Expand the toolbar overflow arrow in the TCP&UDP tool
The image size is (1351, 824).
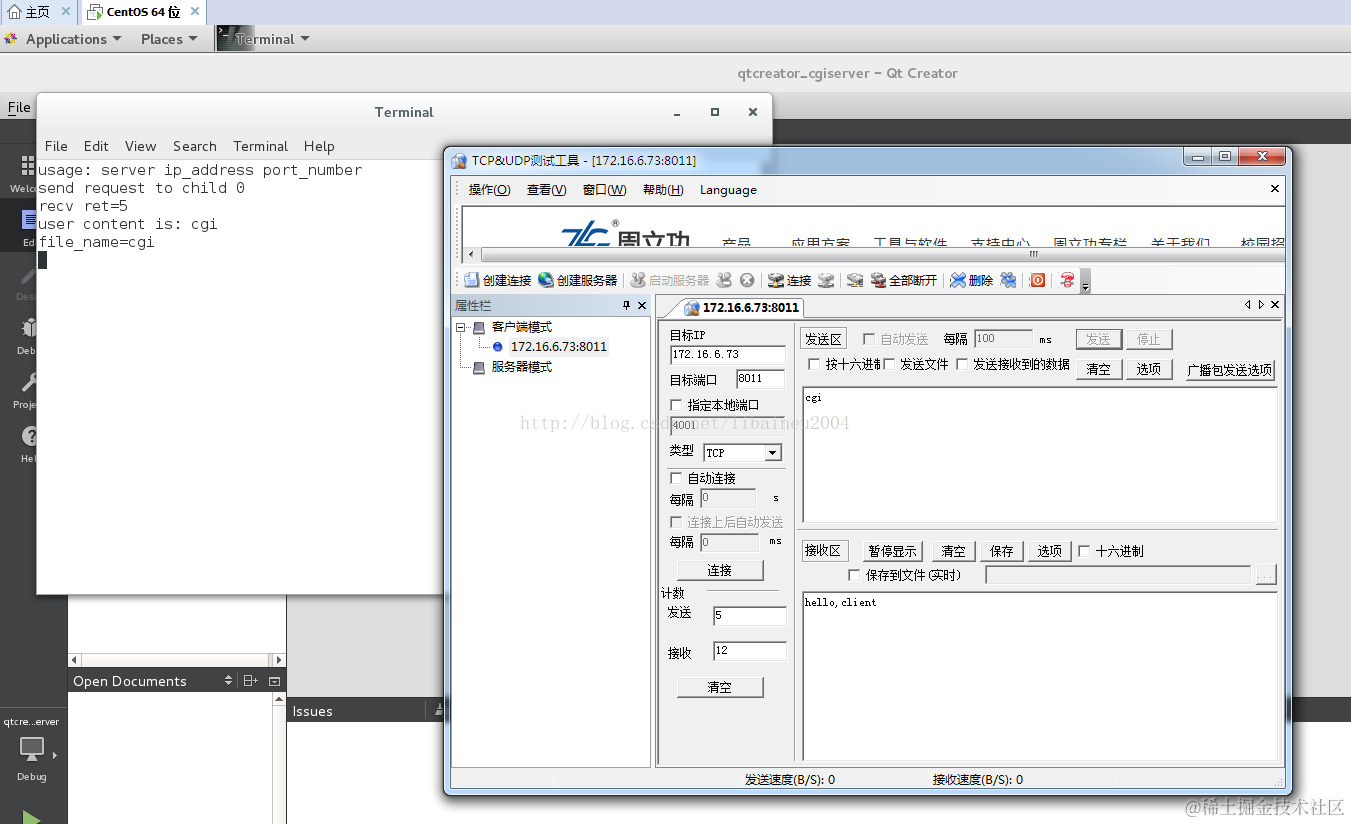click(1085, 281)
